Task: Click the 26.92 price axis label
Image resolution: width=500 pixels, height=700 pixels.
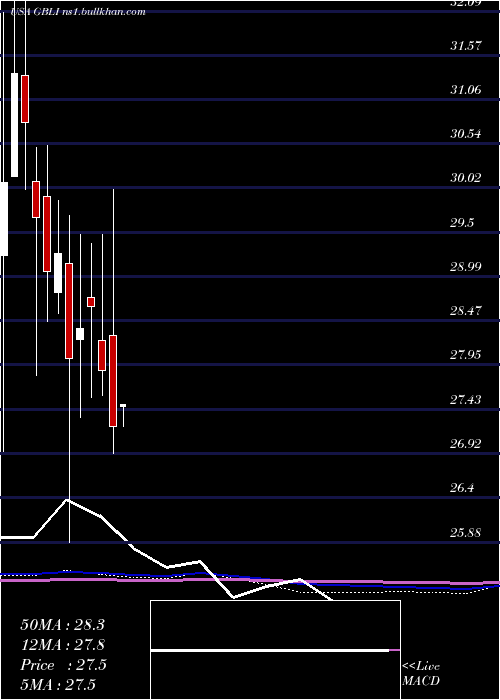Action: point(466,444)
